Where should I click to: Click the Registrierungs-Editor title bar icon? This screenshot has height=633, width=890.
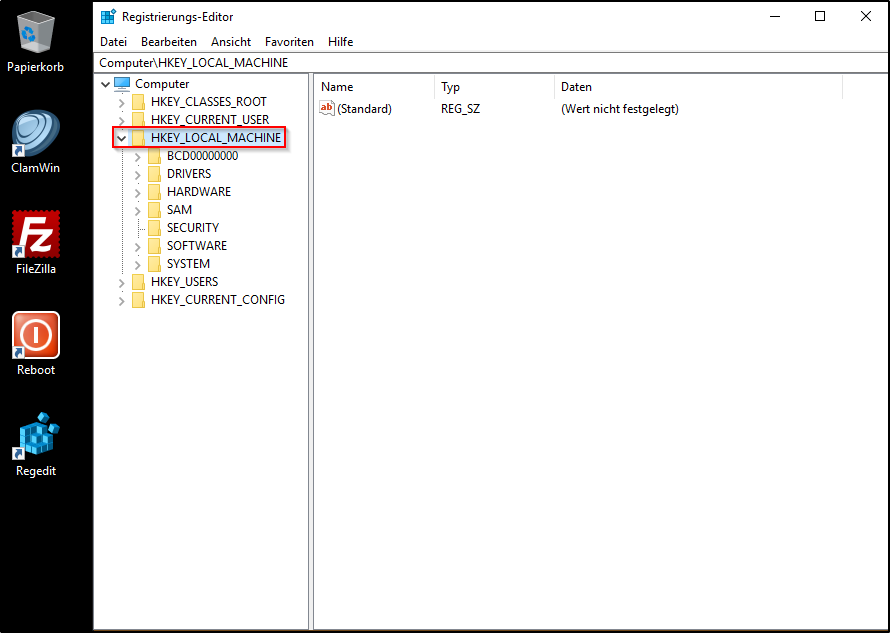click(108, 16)
